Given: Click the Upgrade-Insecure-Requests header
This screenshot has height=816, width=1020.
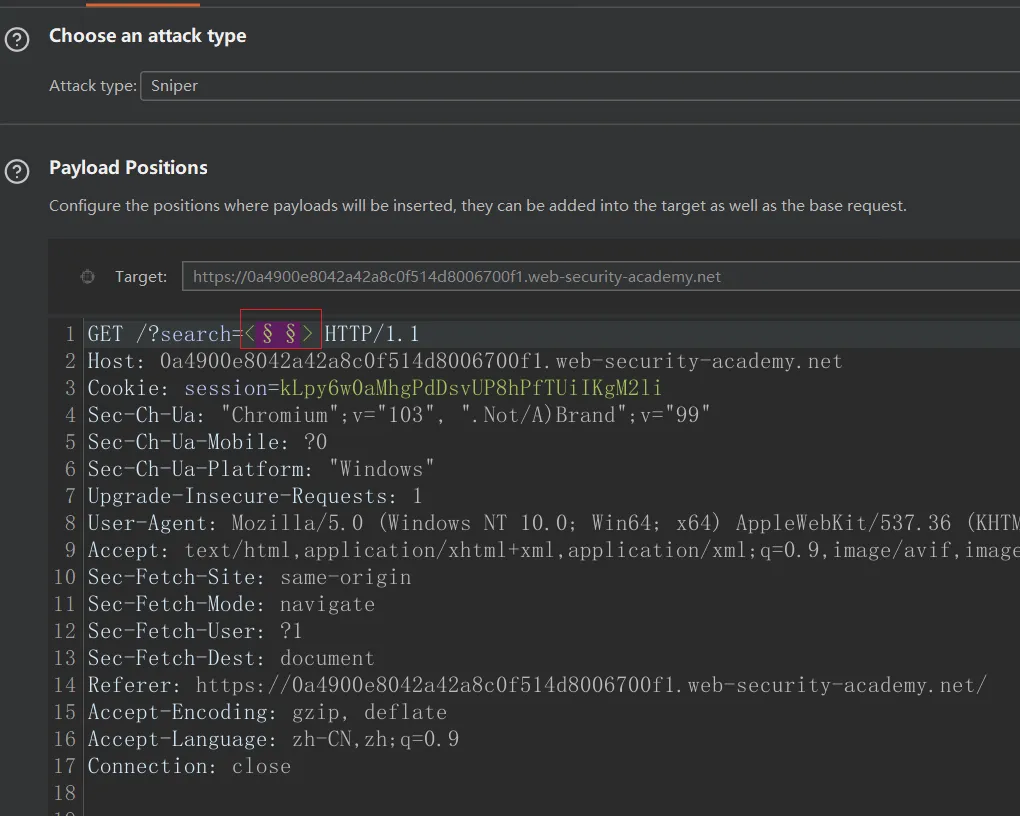Looking at the screenshot, I should coord(255,496).
